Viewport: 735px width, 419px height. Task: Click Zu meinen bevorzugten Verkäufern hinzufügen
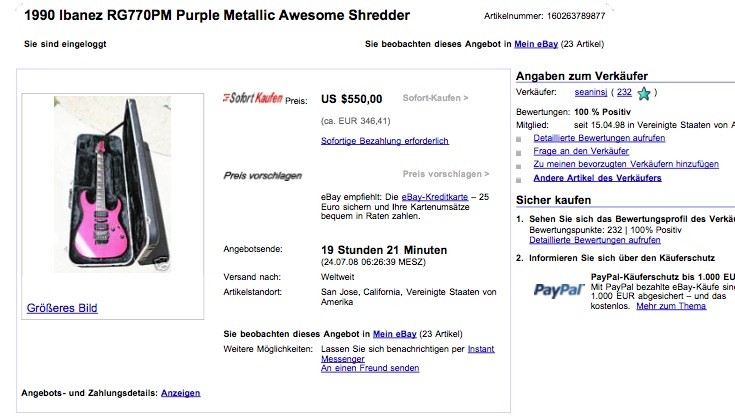click(x=626, y=165)
